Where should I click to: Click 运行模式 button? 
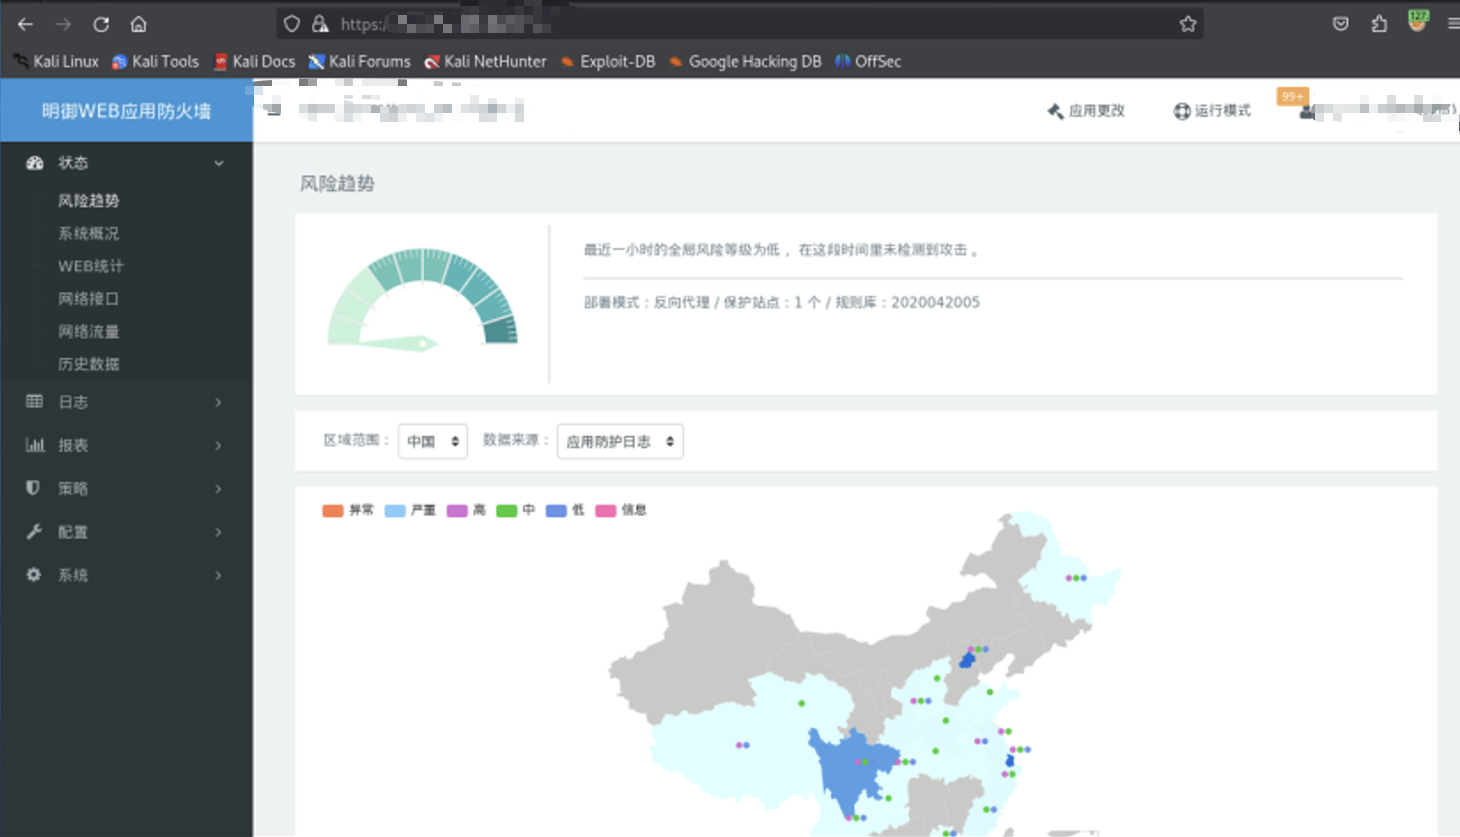[1212, 110]
